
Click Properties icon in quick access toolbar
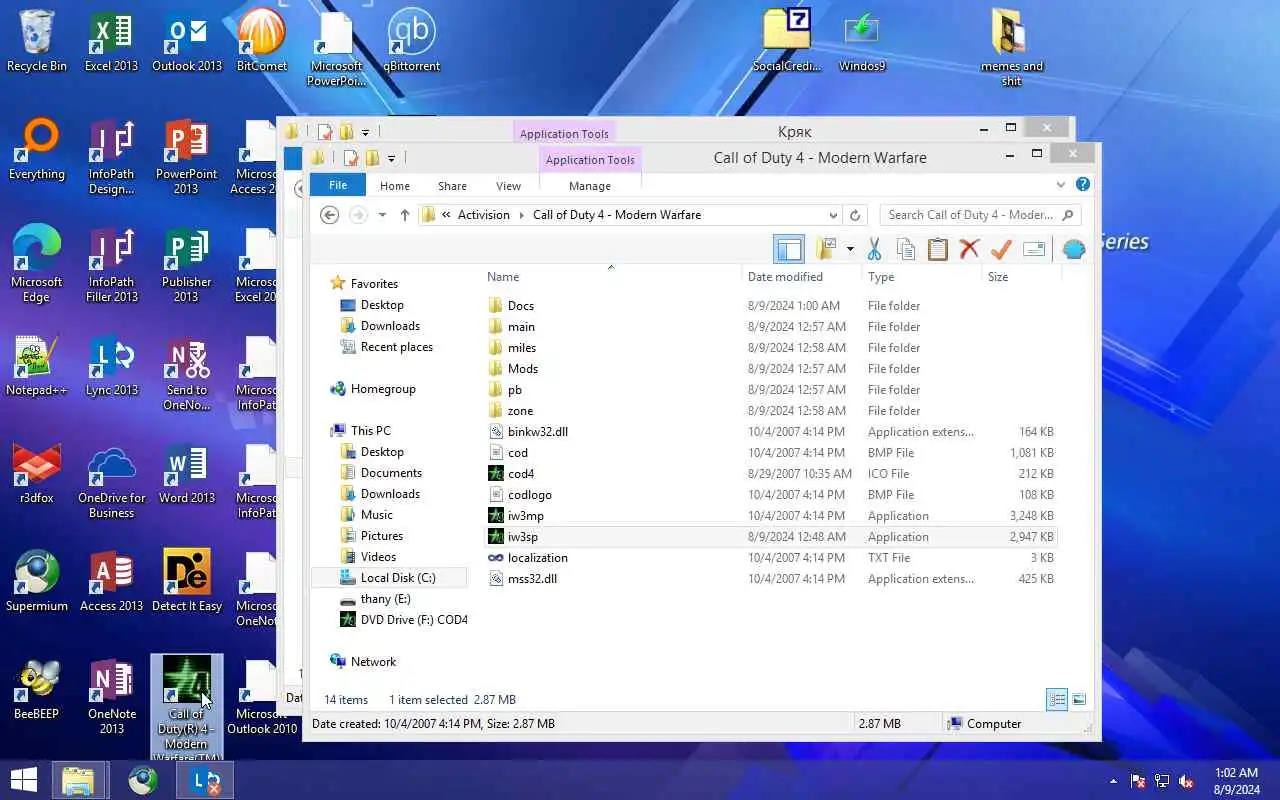pos(351,158)
